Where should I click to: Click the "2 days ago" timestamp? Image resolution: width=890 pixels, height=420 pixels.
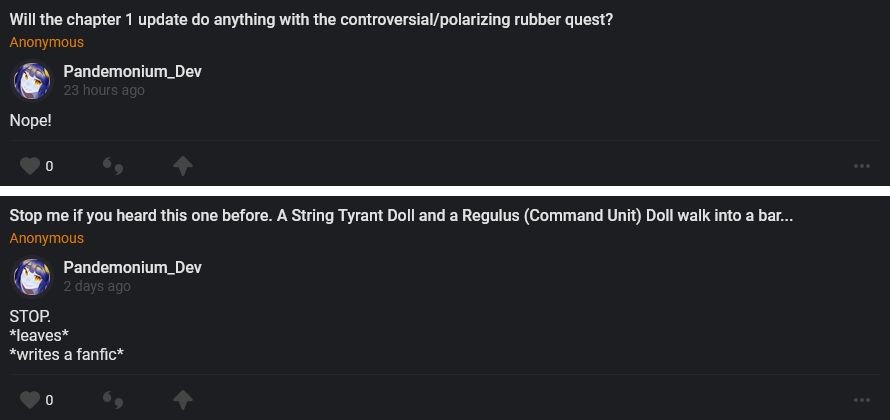click(x=97, y=286)
